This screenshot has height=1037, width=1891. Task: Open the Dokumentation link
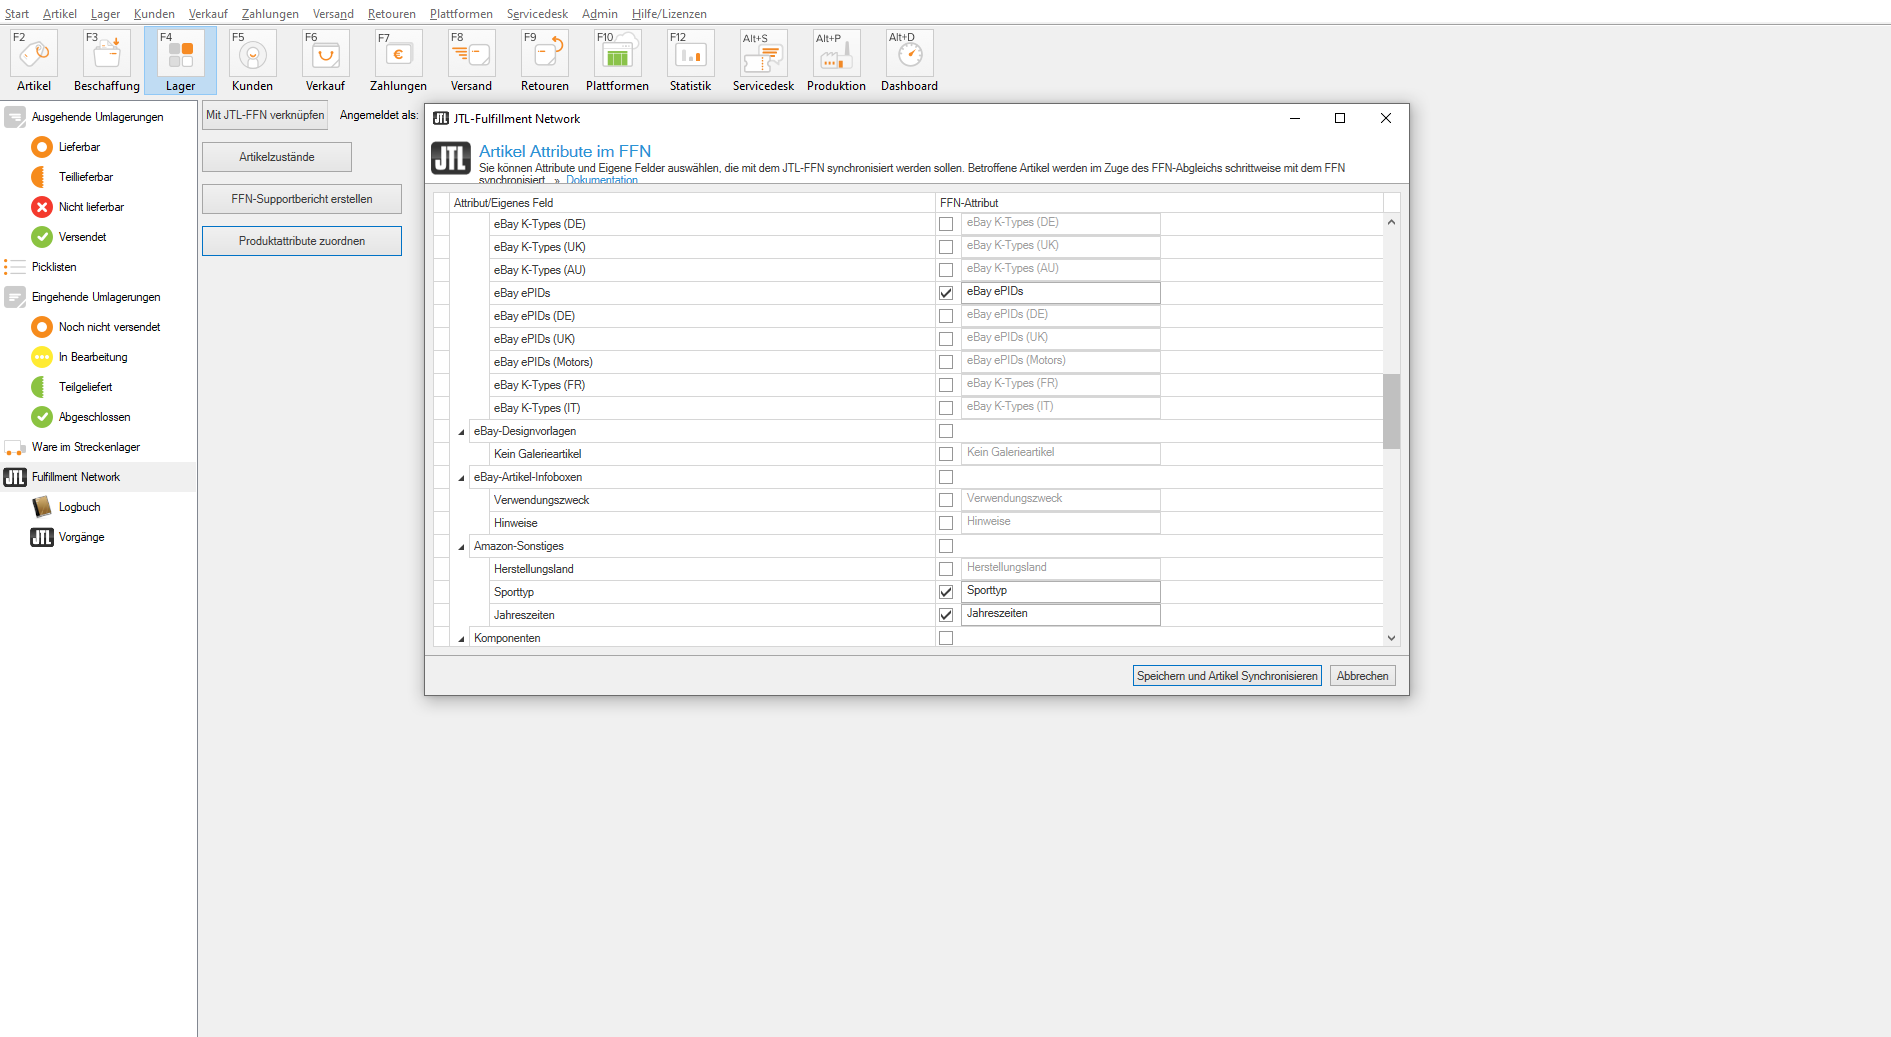(602, 179)
